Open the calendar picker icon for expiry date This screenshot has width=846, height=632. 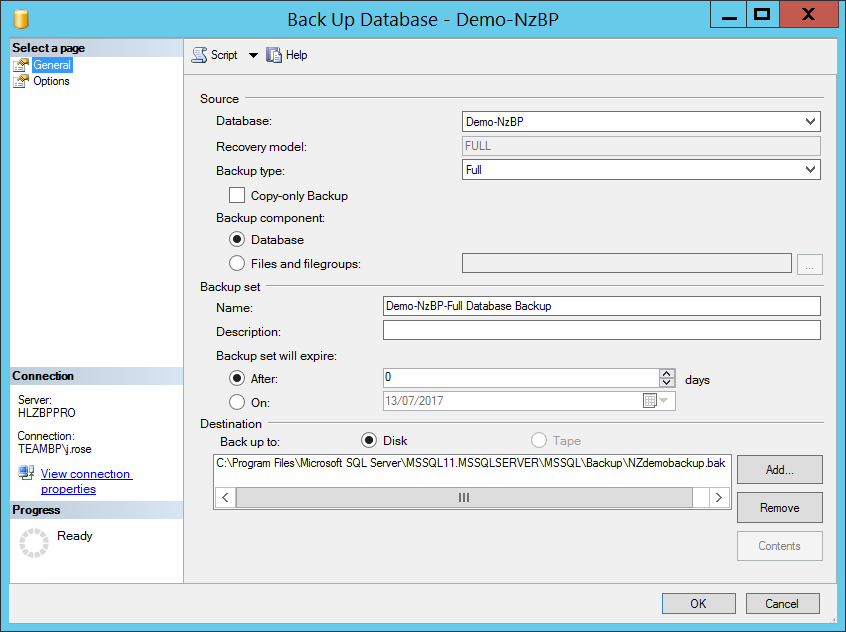pos(650,401)
